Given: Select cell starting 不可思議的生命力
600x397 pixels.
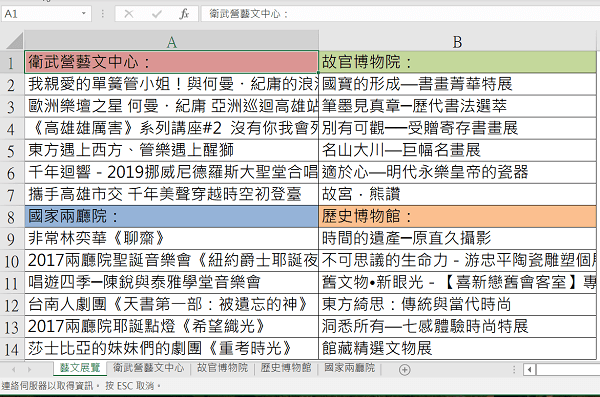Looking at the screenshot, I should pos(457,261).
